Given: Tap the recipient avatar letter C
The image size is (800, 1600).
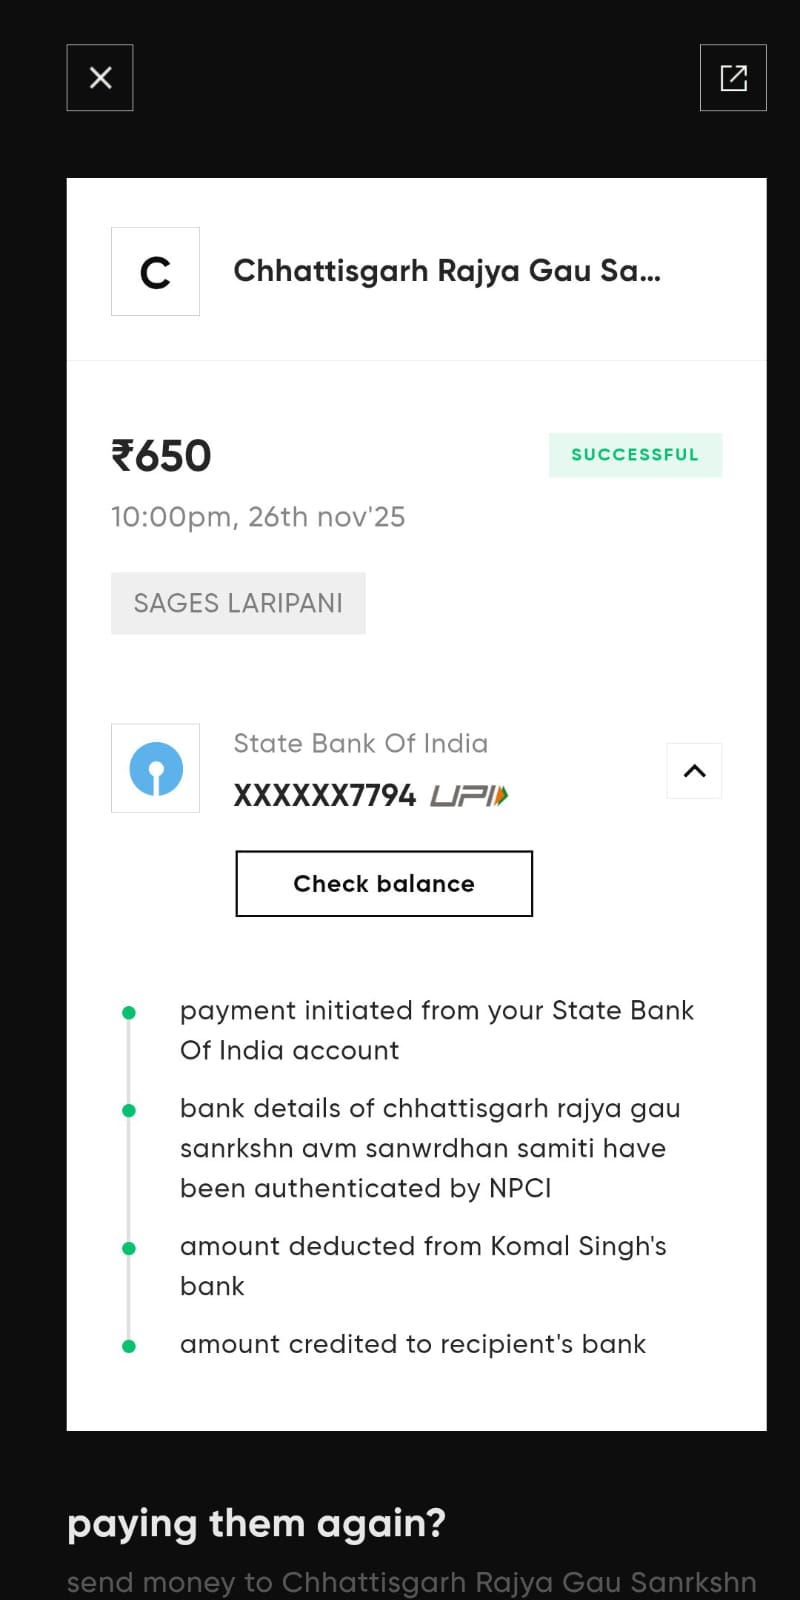Looking at the screenshot, I should coord(155,272).
